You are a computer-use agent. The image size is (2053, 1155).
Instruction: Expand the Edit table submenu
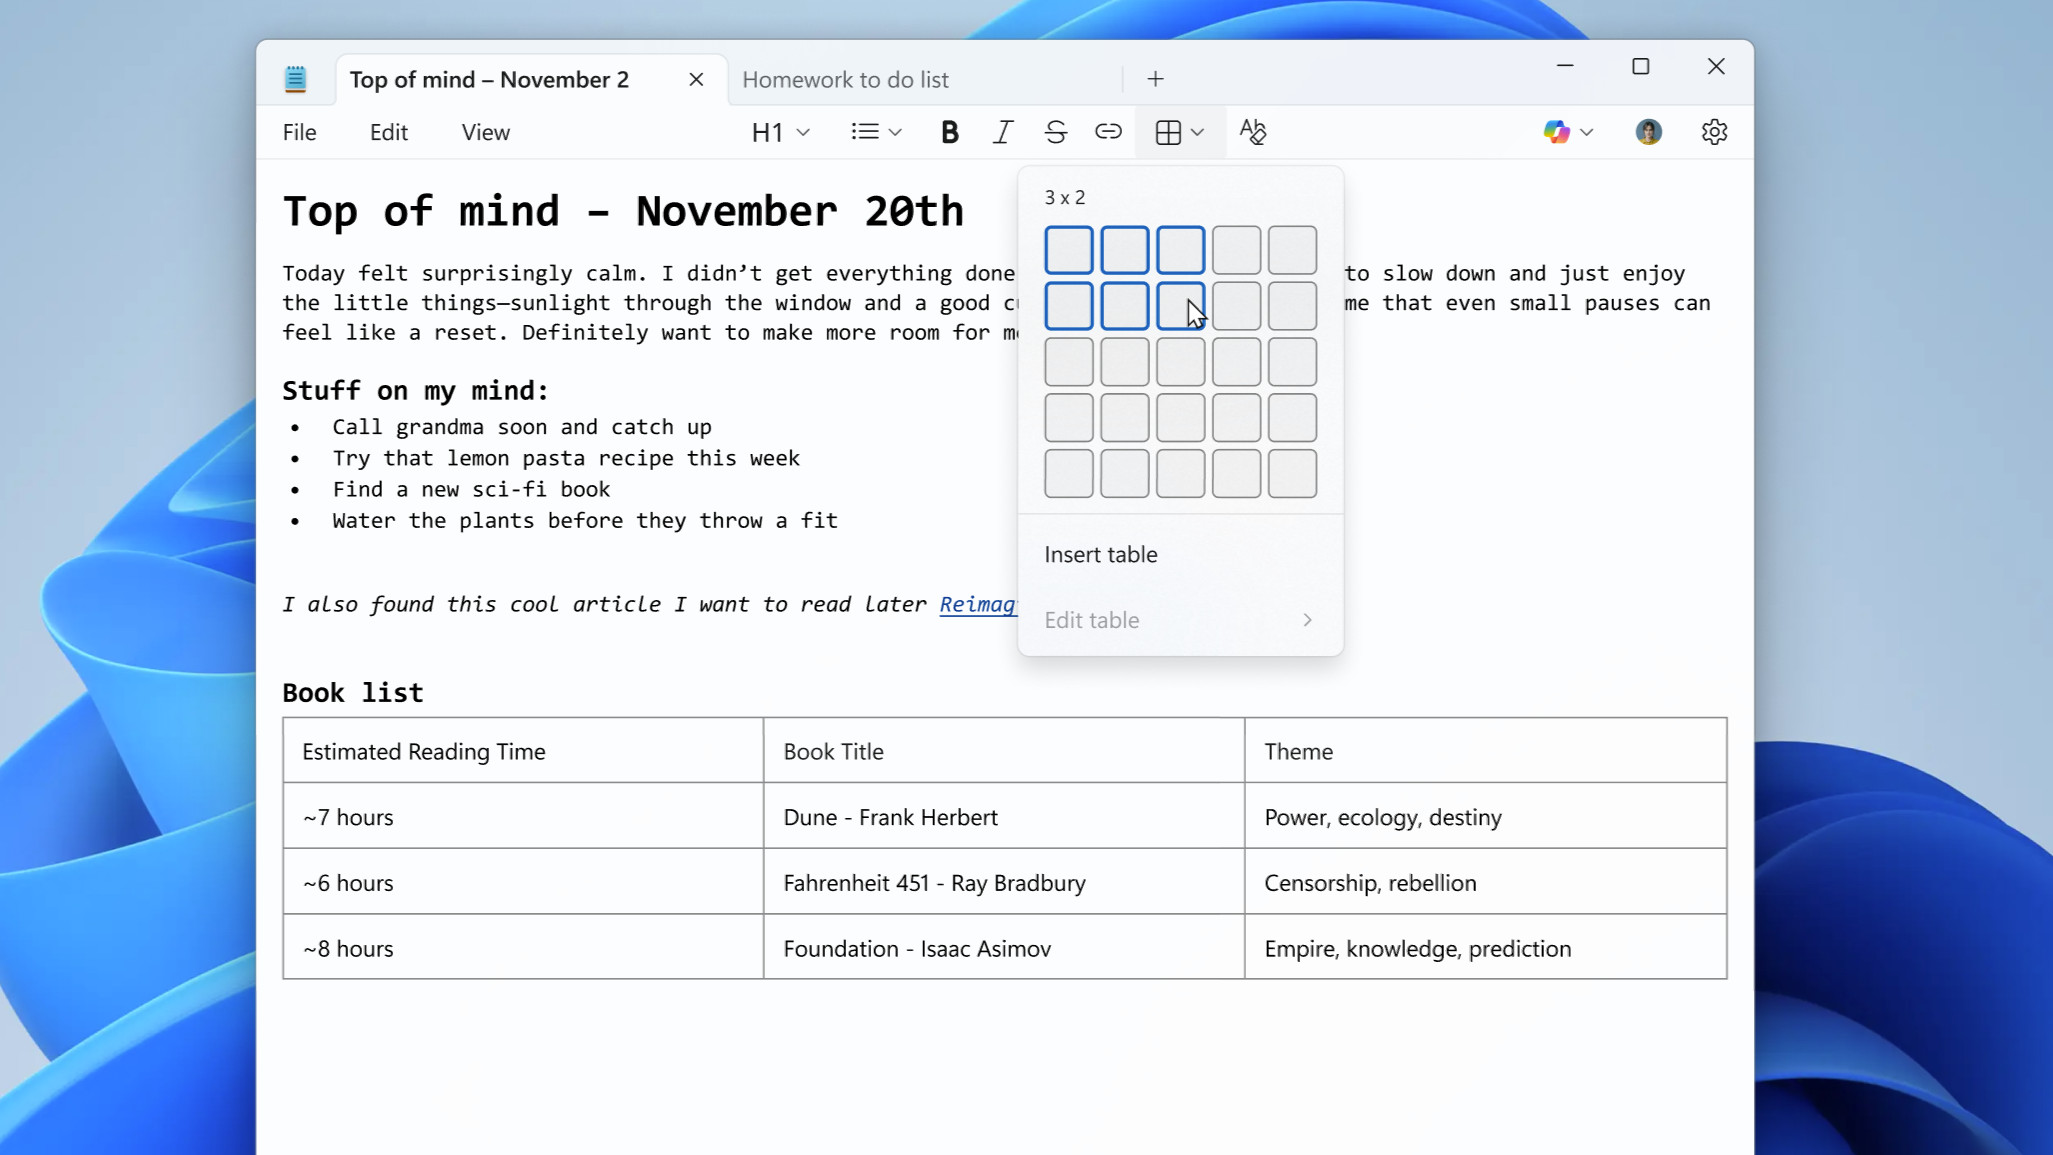click(1179, 620)
